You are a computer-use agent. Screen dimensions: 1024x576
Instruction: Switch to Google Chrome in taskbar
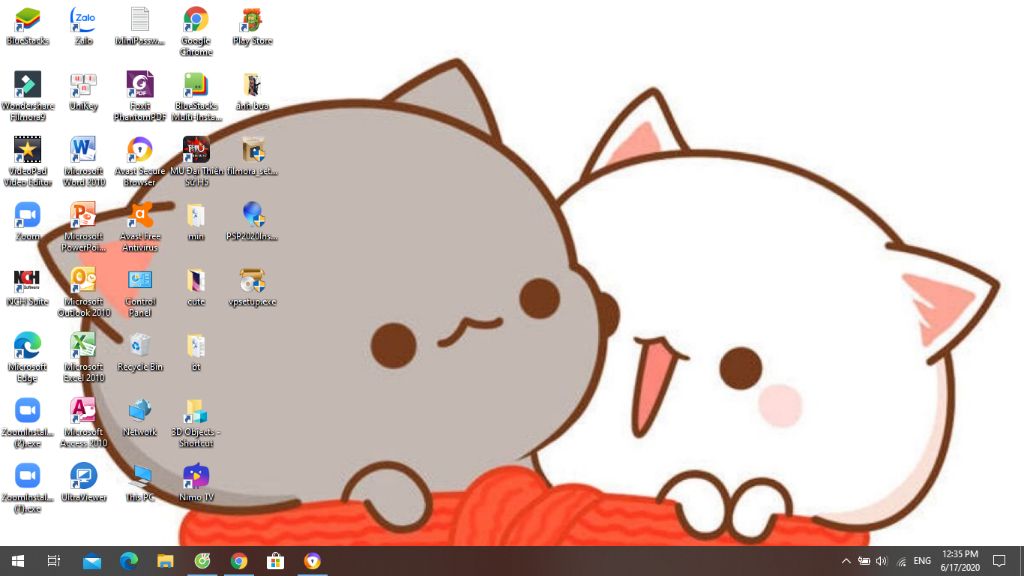[239, 561]
